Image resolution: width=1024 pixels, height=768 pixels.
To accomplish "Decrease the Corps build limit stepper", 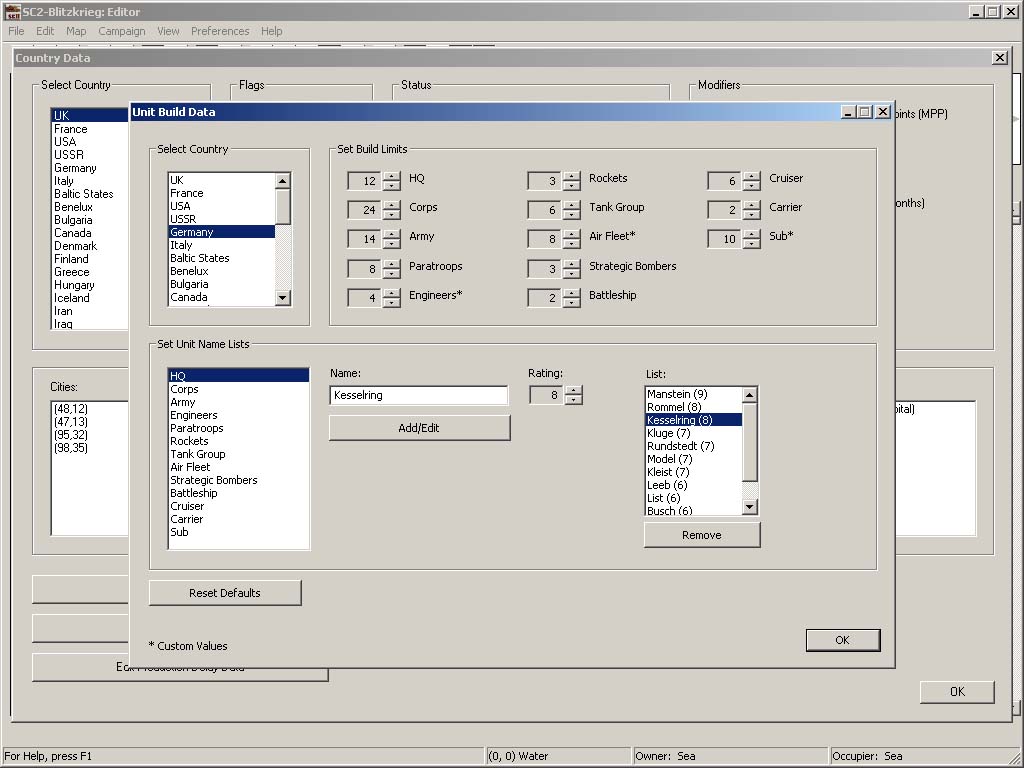I will click(391, 215).
